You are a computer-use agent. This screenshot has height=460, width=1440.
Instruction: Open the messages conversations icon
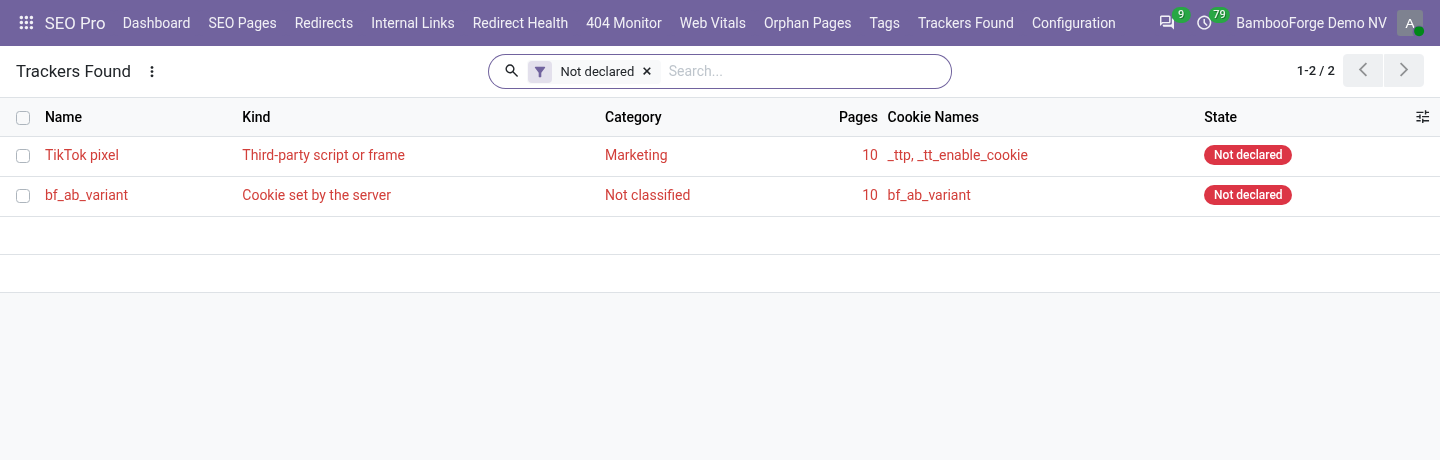point(1167,23)
